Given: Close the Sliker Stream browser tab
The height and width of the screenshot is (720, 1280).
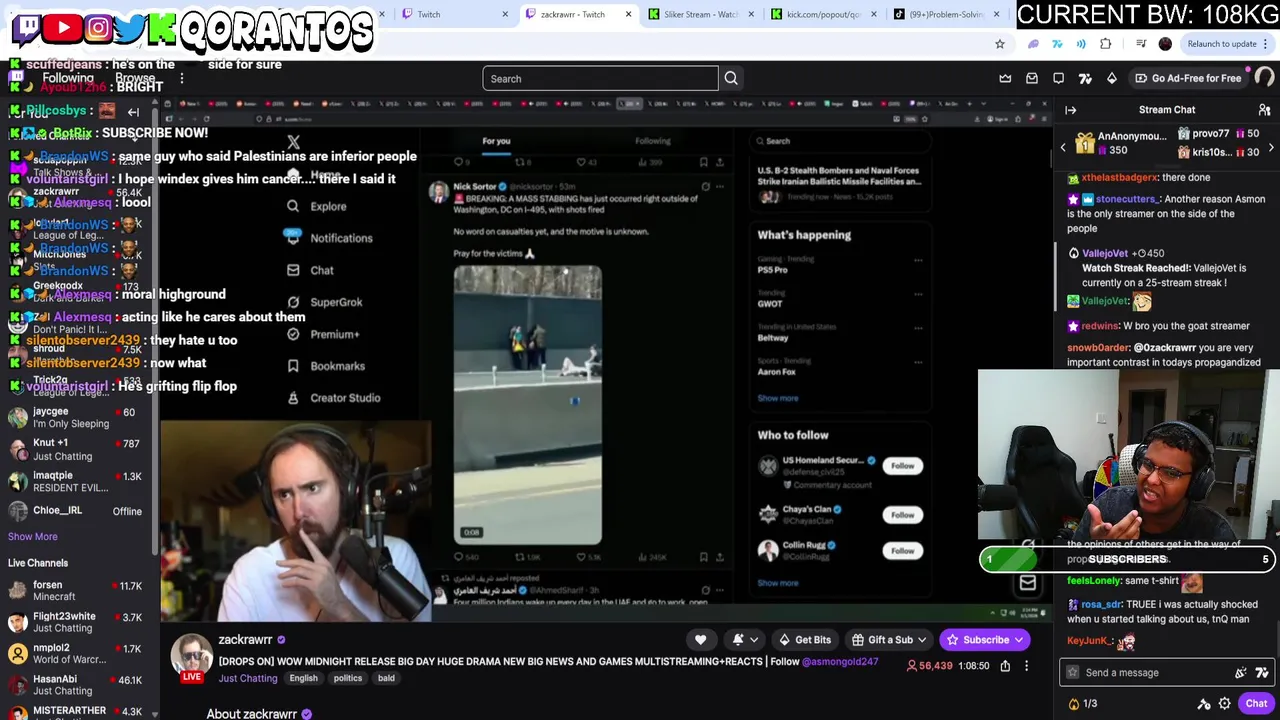Looking at the screenshot, I should (752, 14).
